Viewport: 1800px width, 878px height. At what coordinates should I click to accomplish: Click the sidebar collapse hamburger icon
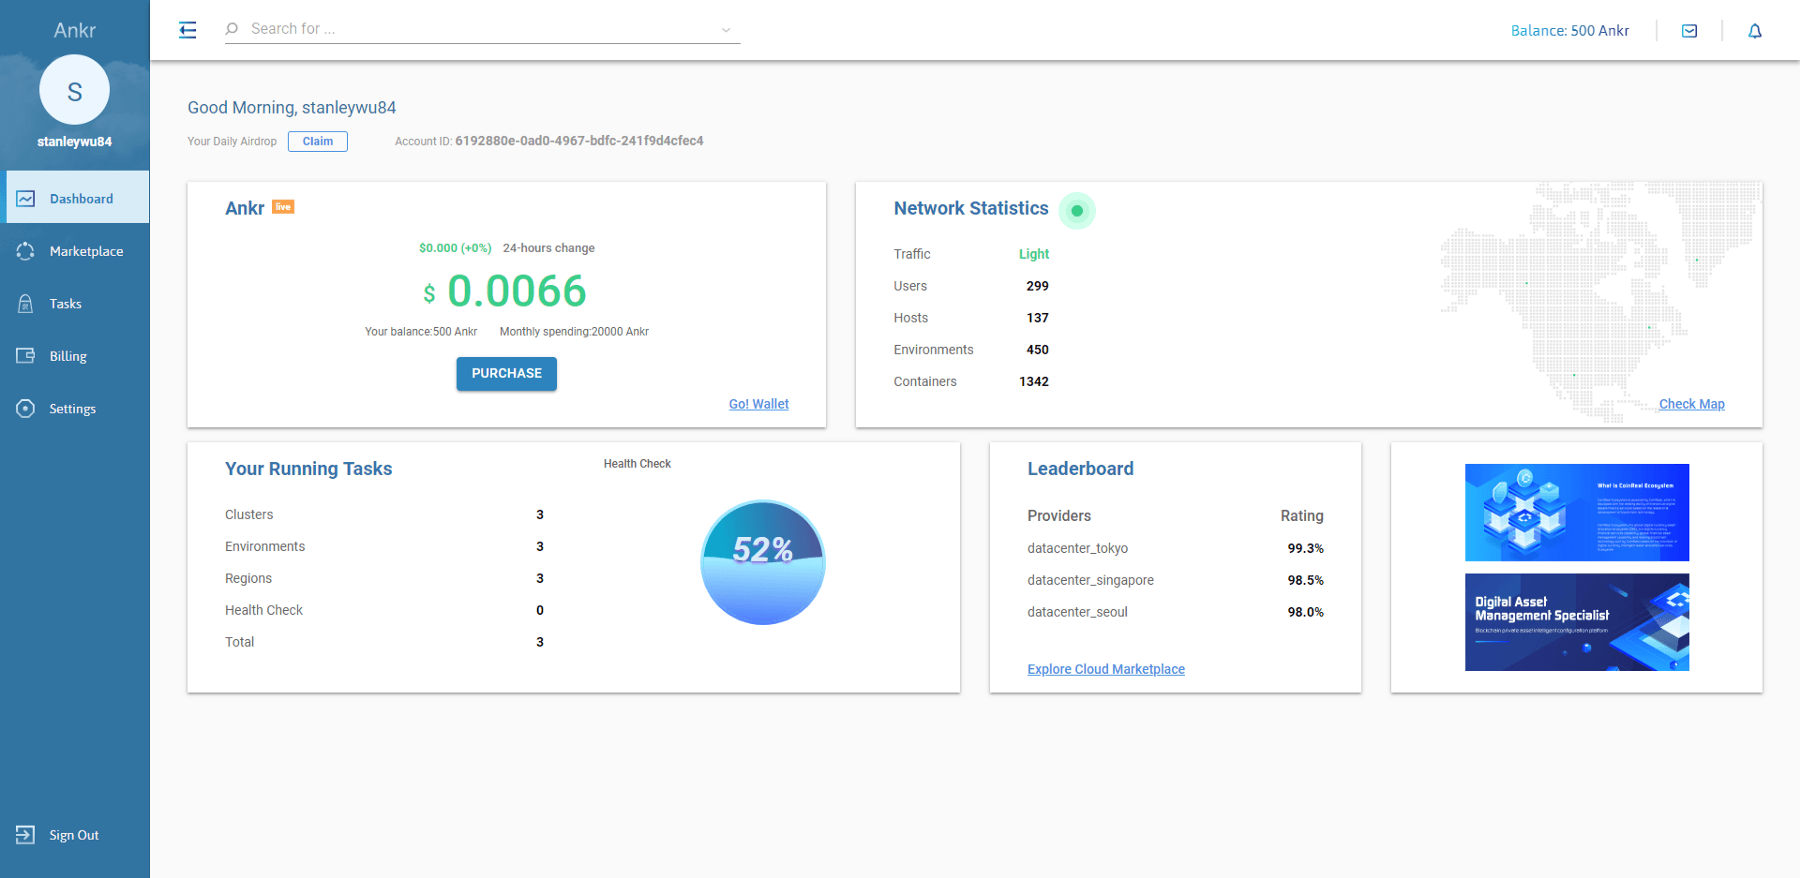click(x=188, y=30)
